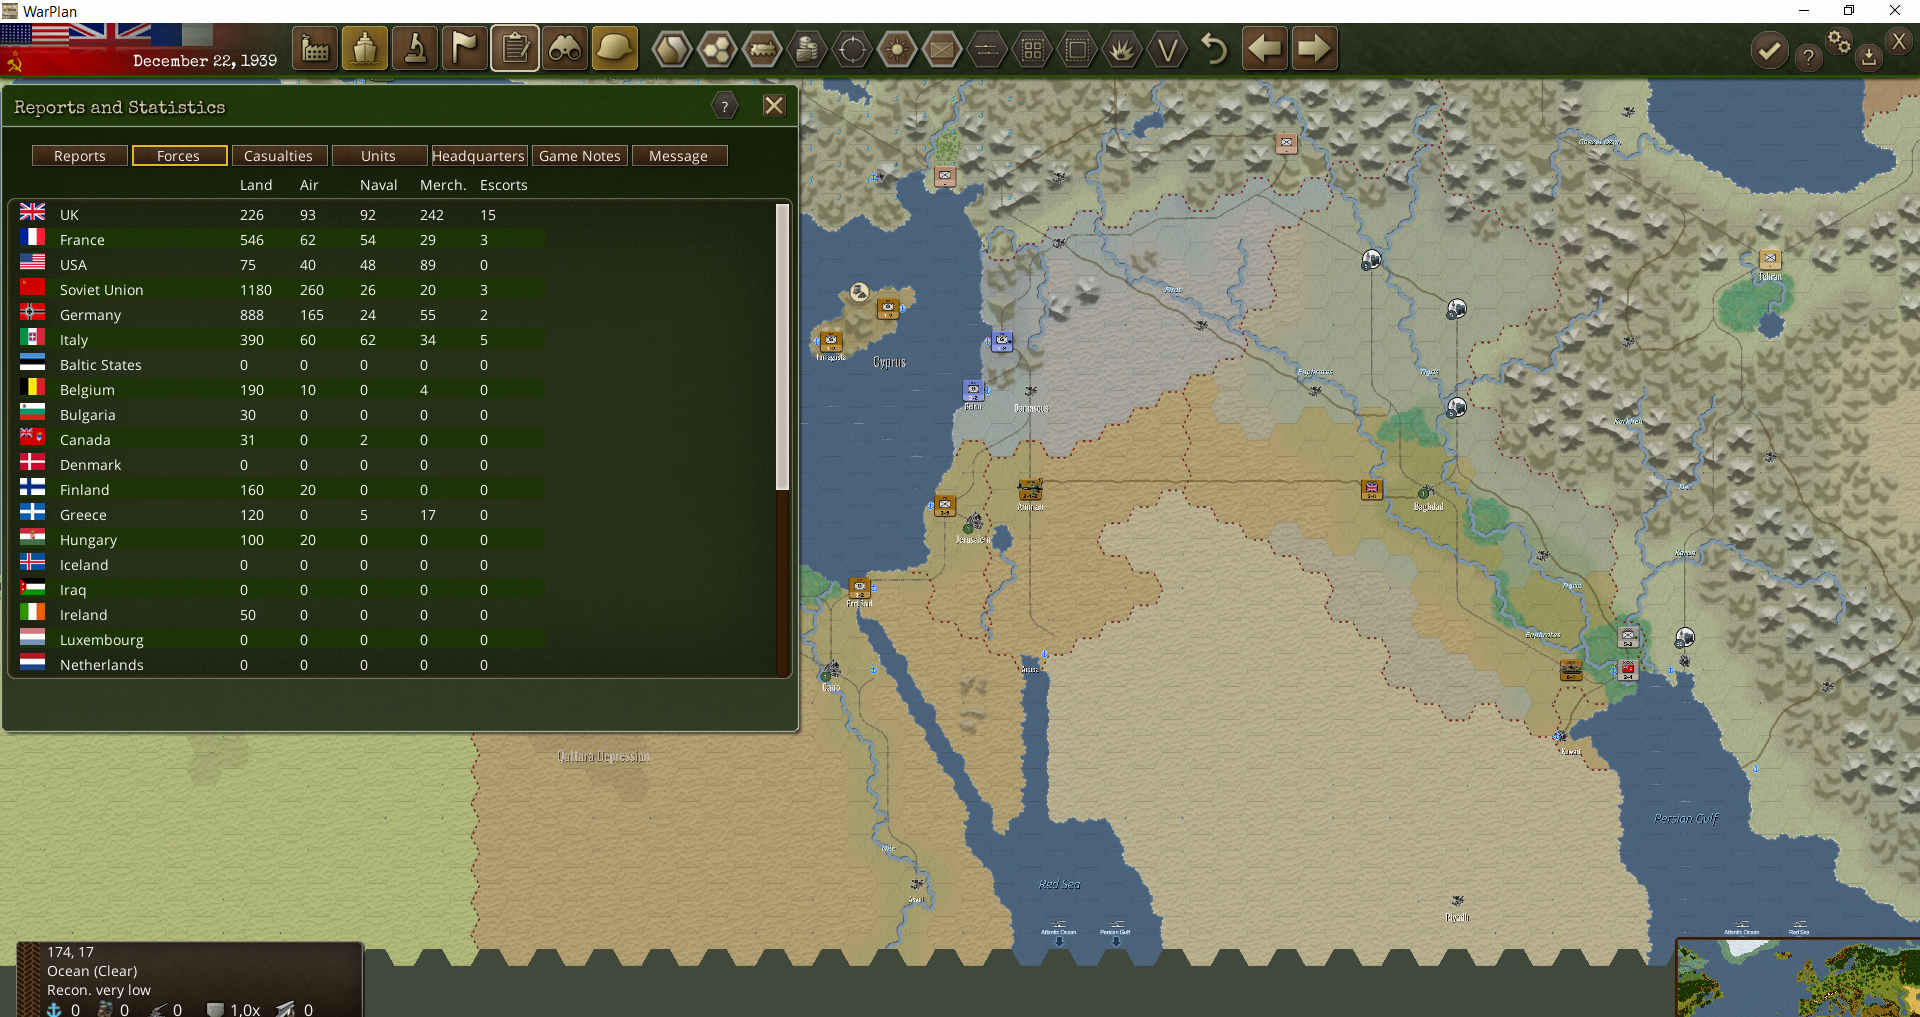Open the microscope research icon
1920x1017 pixels.
[x=415, y=48]
